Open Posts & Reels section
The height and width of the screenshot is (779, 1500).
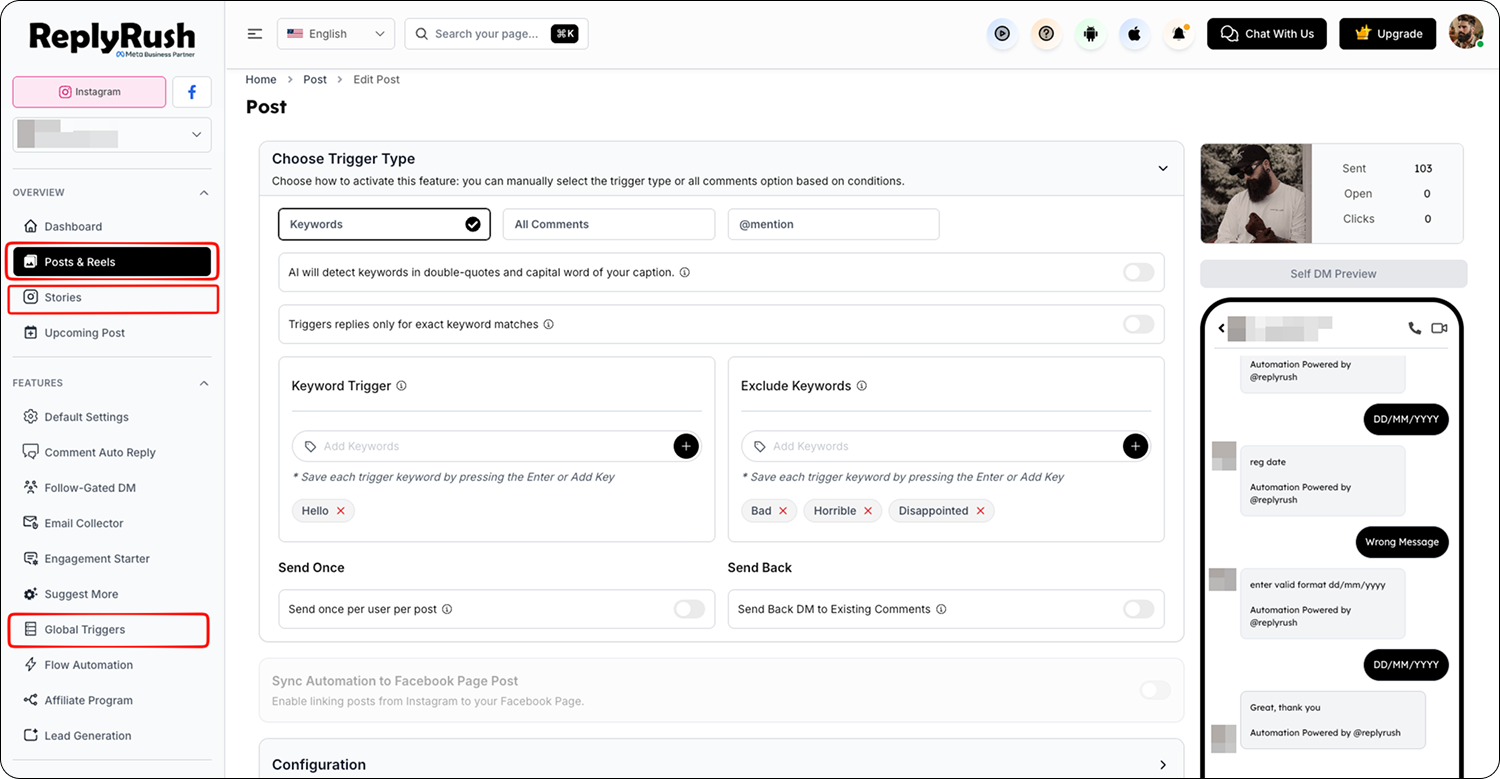[112, 262]
